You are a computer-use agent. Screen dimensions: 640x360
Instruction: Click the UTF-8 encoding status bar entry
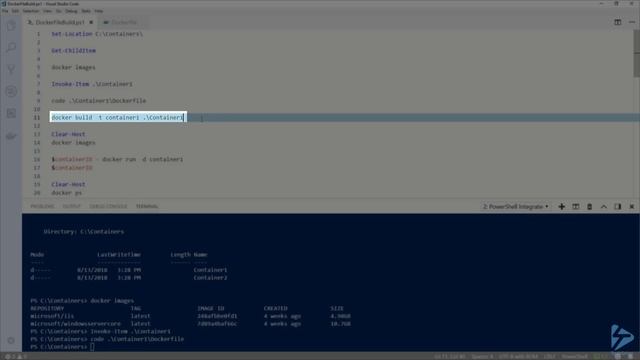coord(518,357)
